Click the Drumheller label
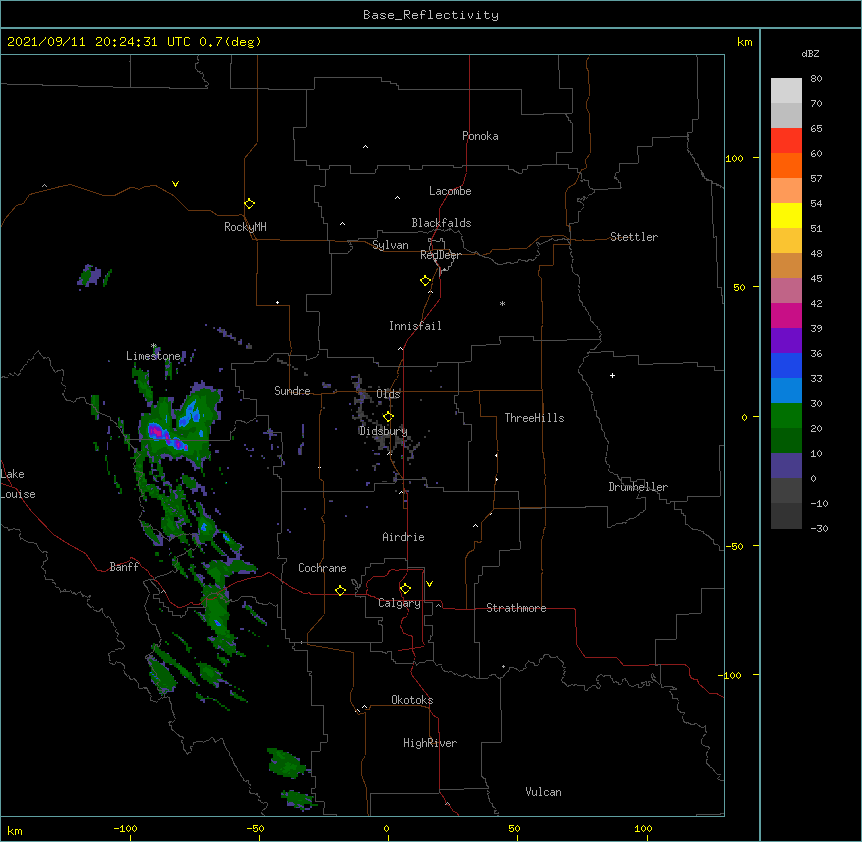The width and height of the screenshot is (862, 842). pos(638,487)
